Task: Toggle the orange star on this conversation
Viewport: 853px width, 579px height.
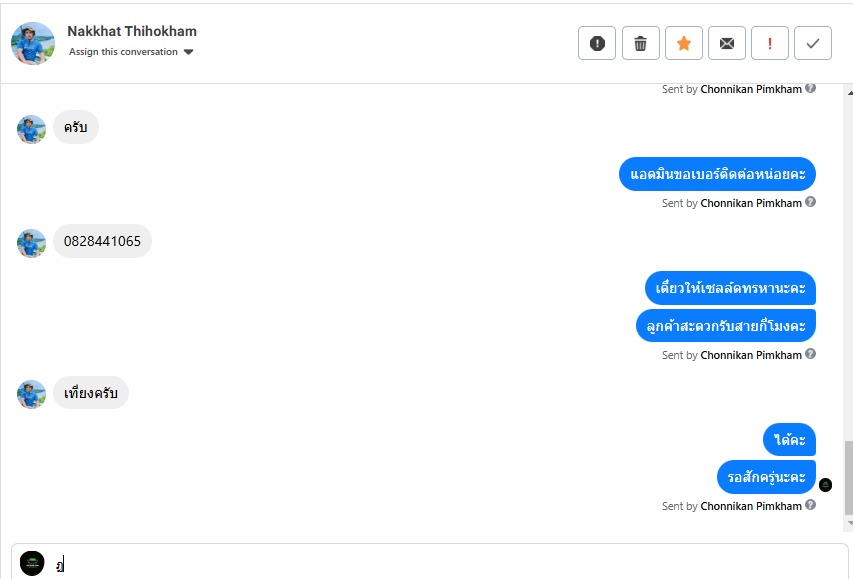Action: (684, 43)
